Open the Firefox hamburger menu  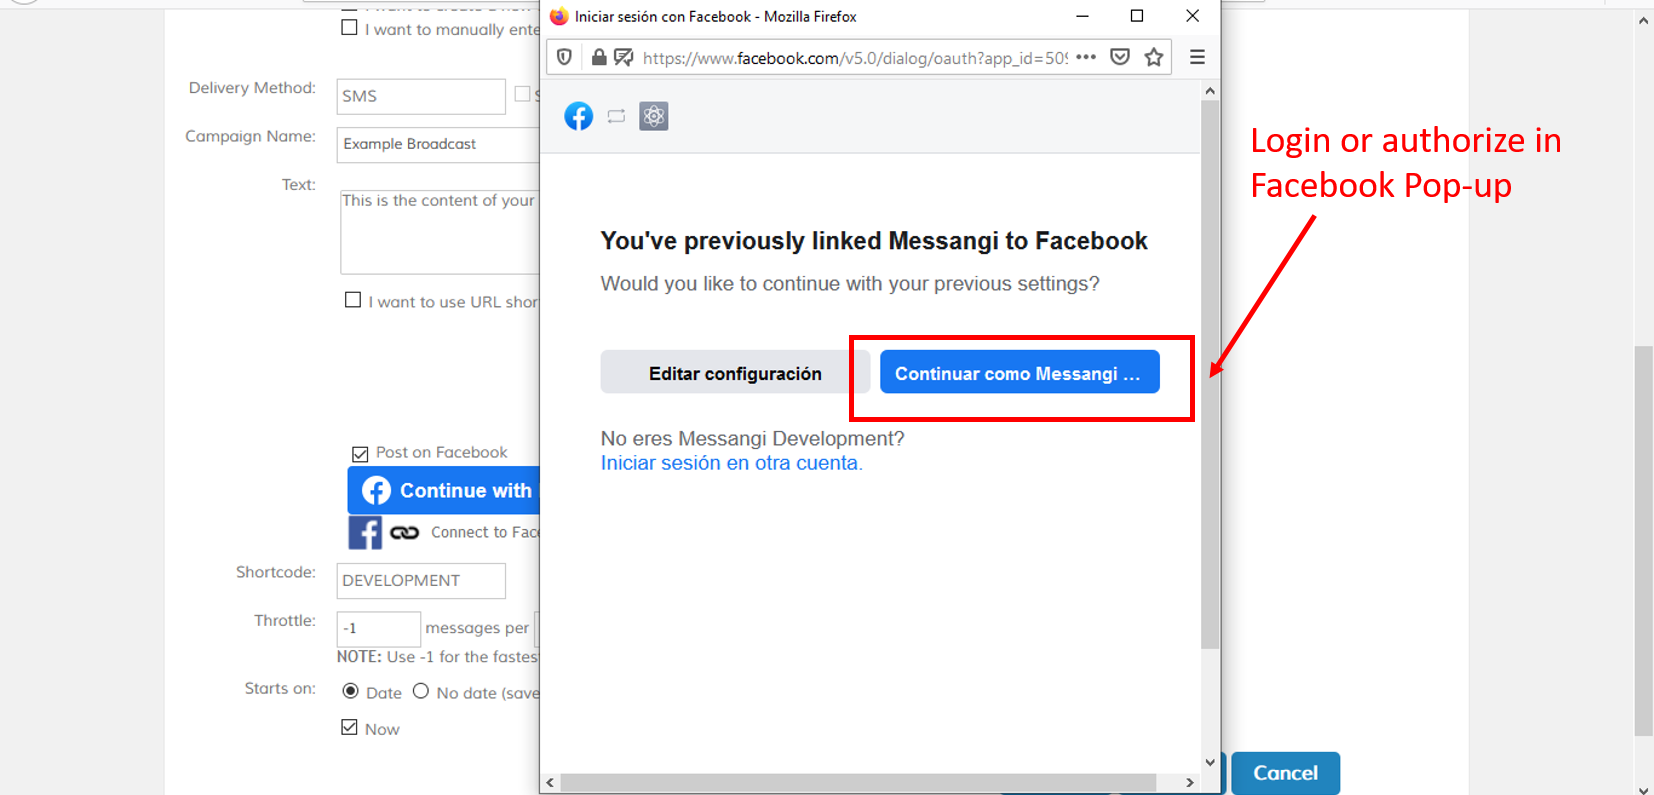point(1197,57)
